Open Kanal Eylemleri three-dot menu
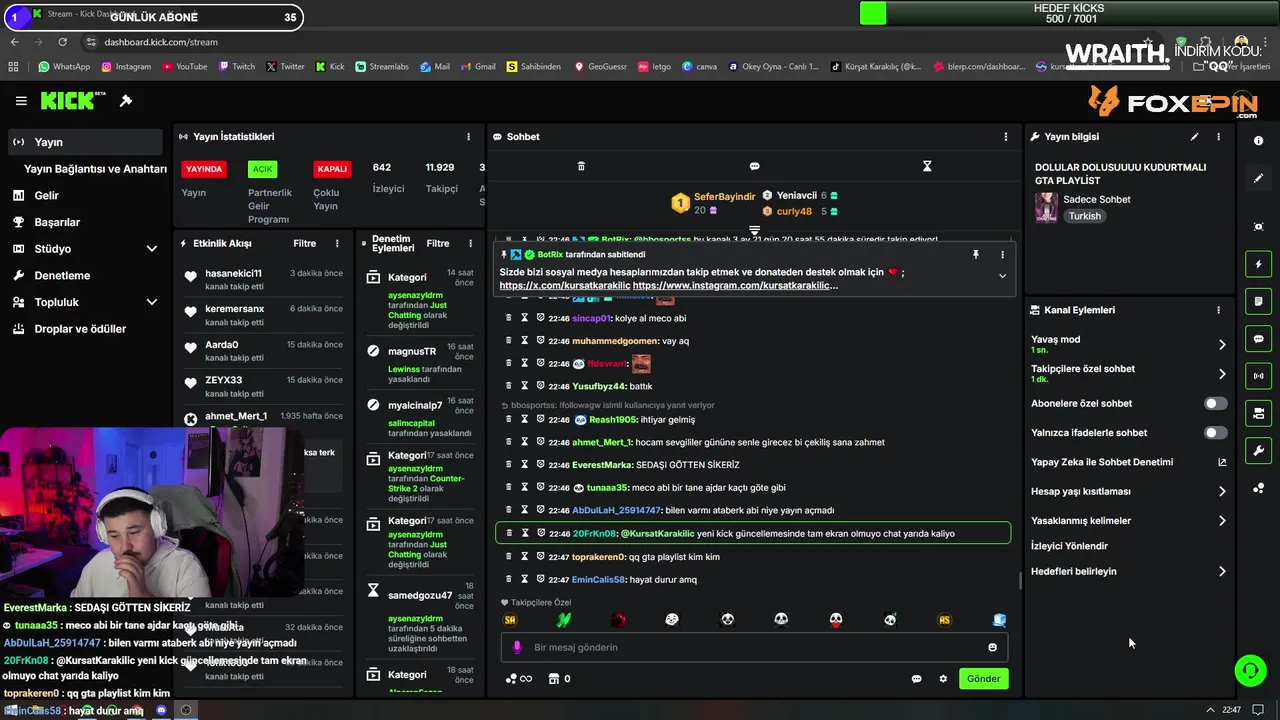This screenshot has width=1280, height=720. coord(1218,310)
